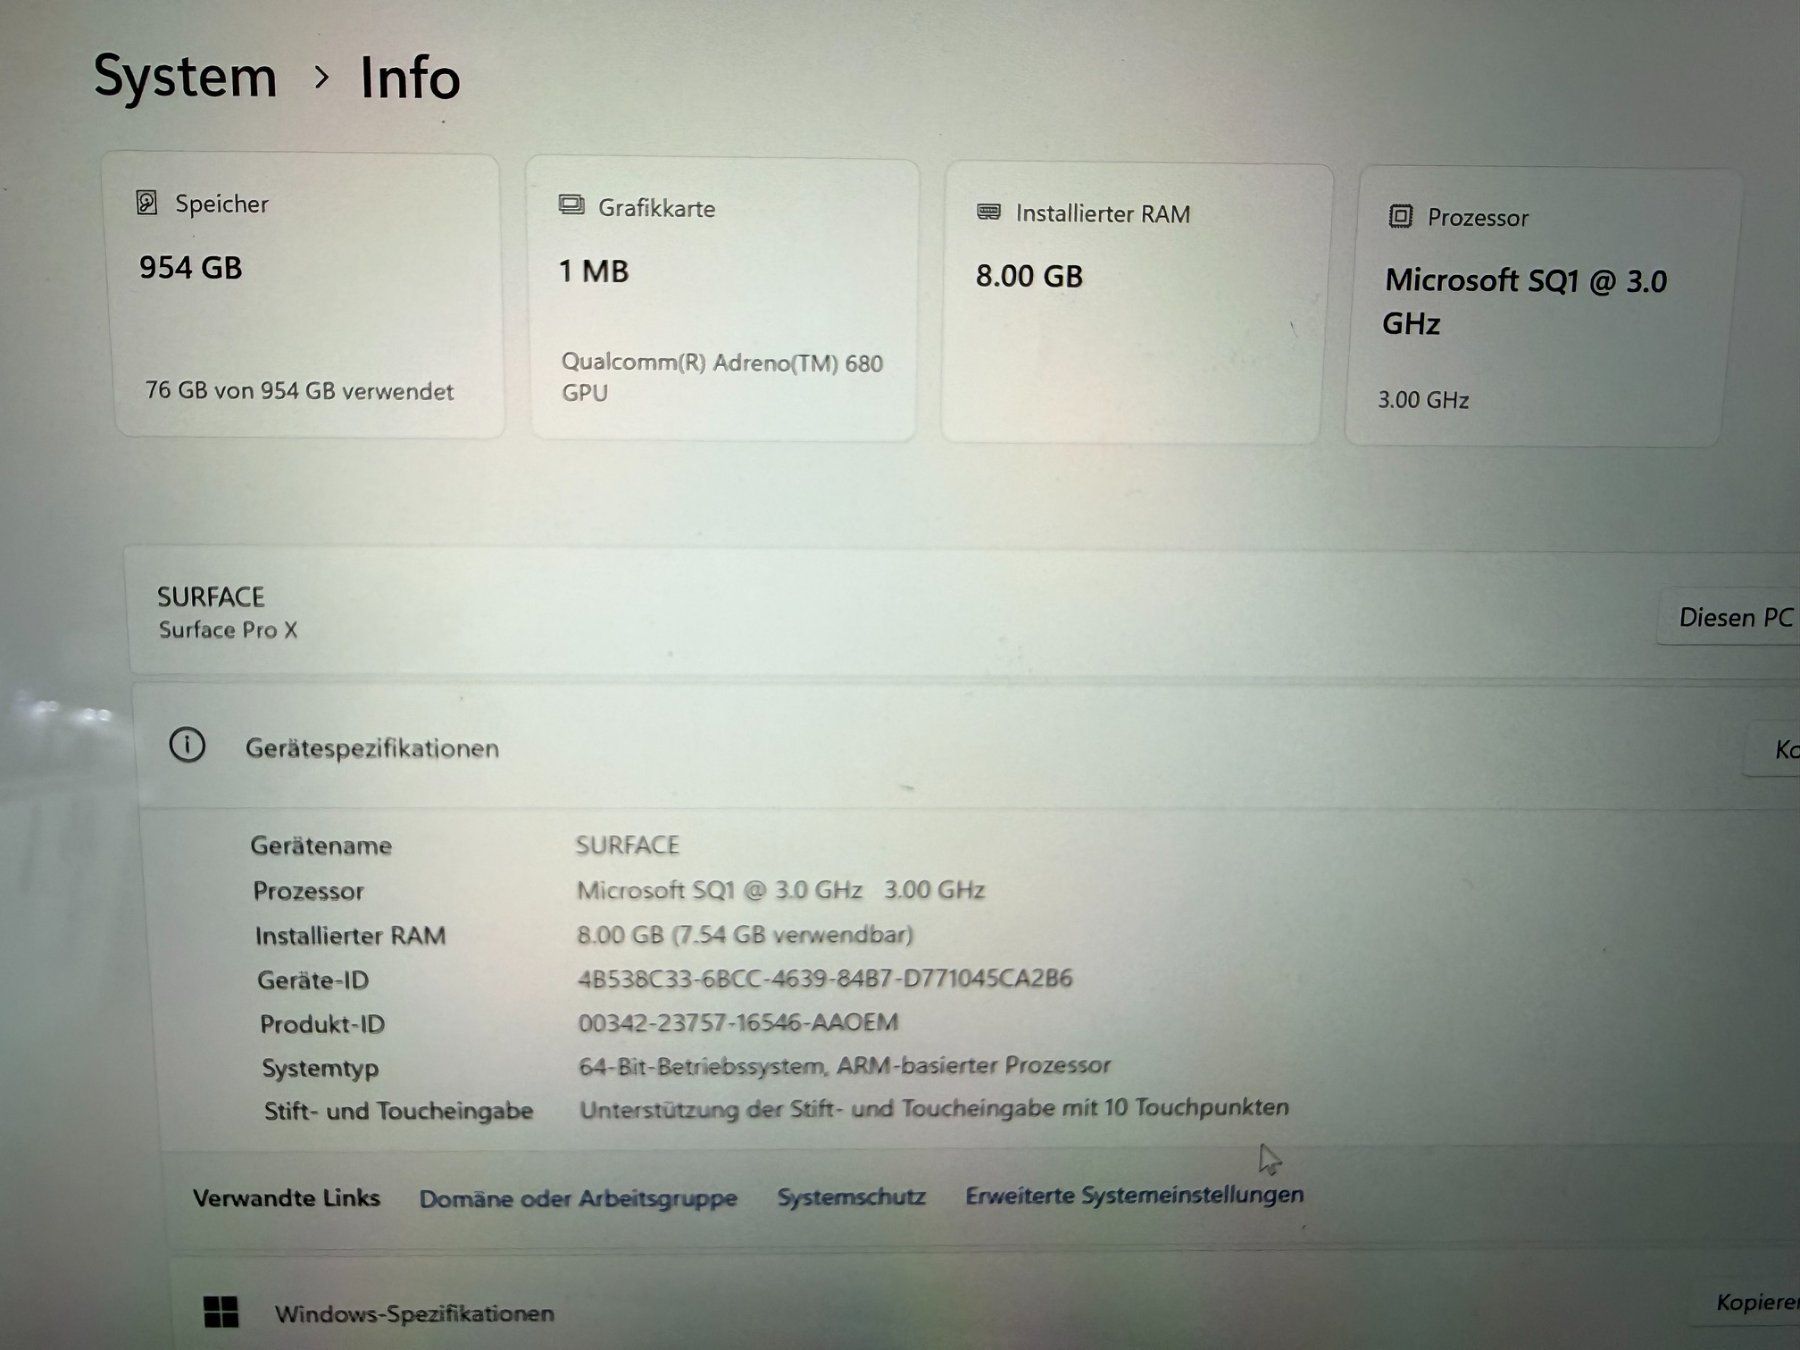Click the Grafikkarte display icon

pyautogui.click(x=571, y=205)
